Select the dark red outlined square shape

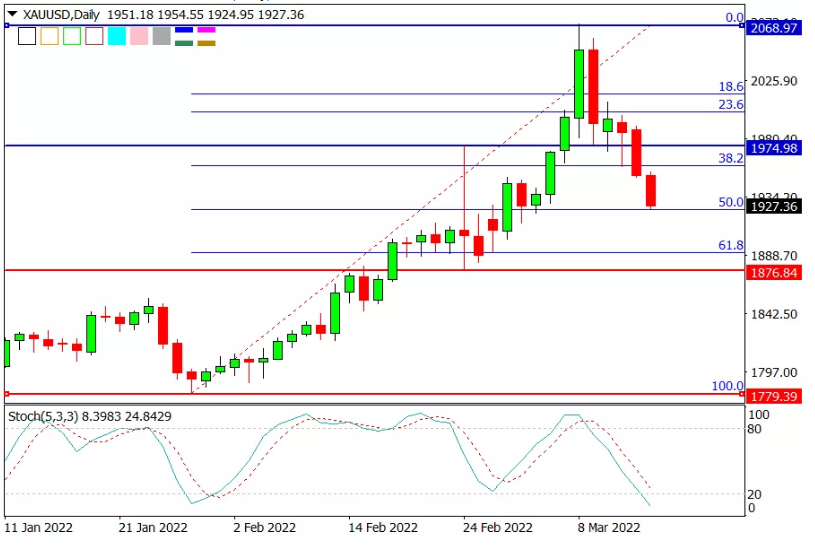tap(94, 36)
